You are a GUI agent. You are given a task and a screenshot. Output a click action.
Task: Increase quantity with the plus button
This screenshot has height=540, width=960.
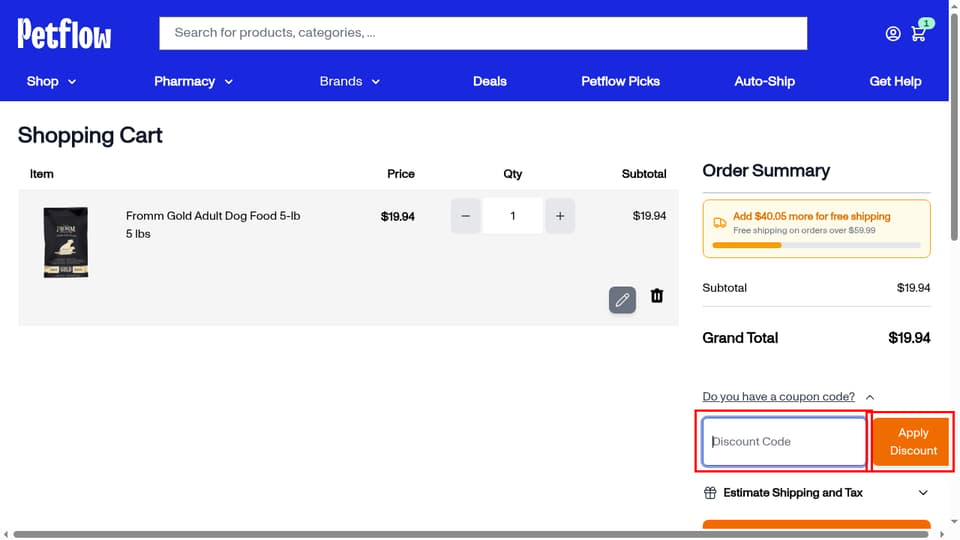560,216
